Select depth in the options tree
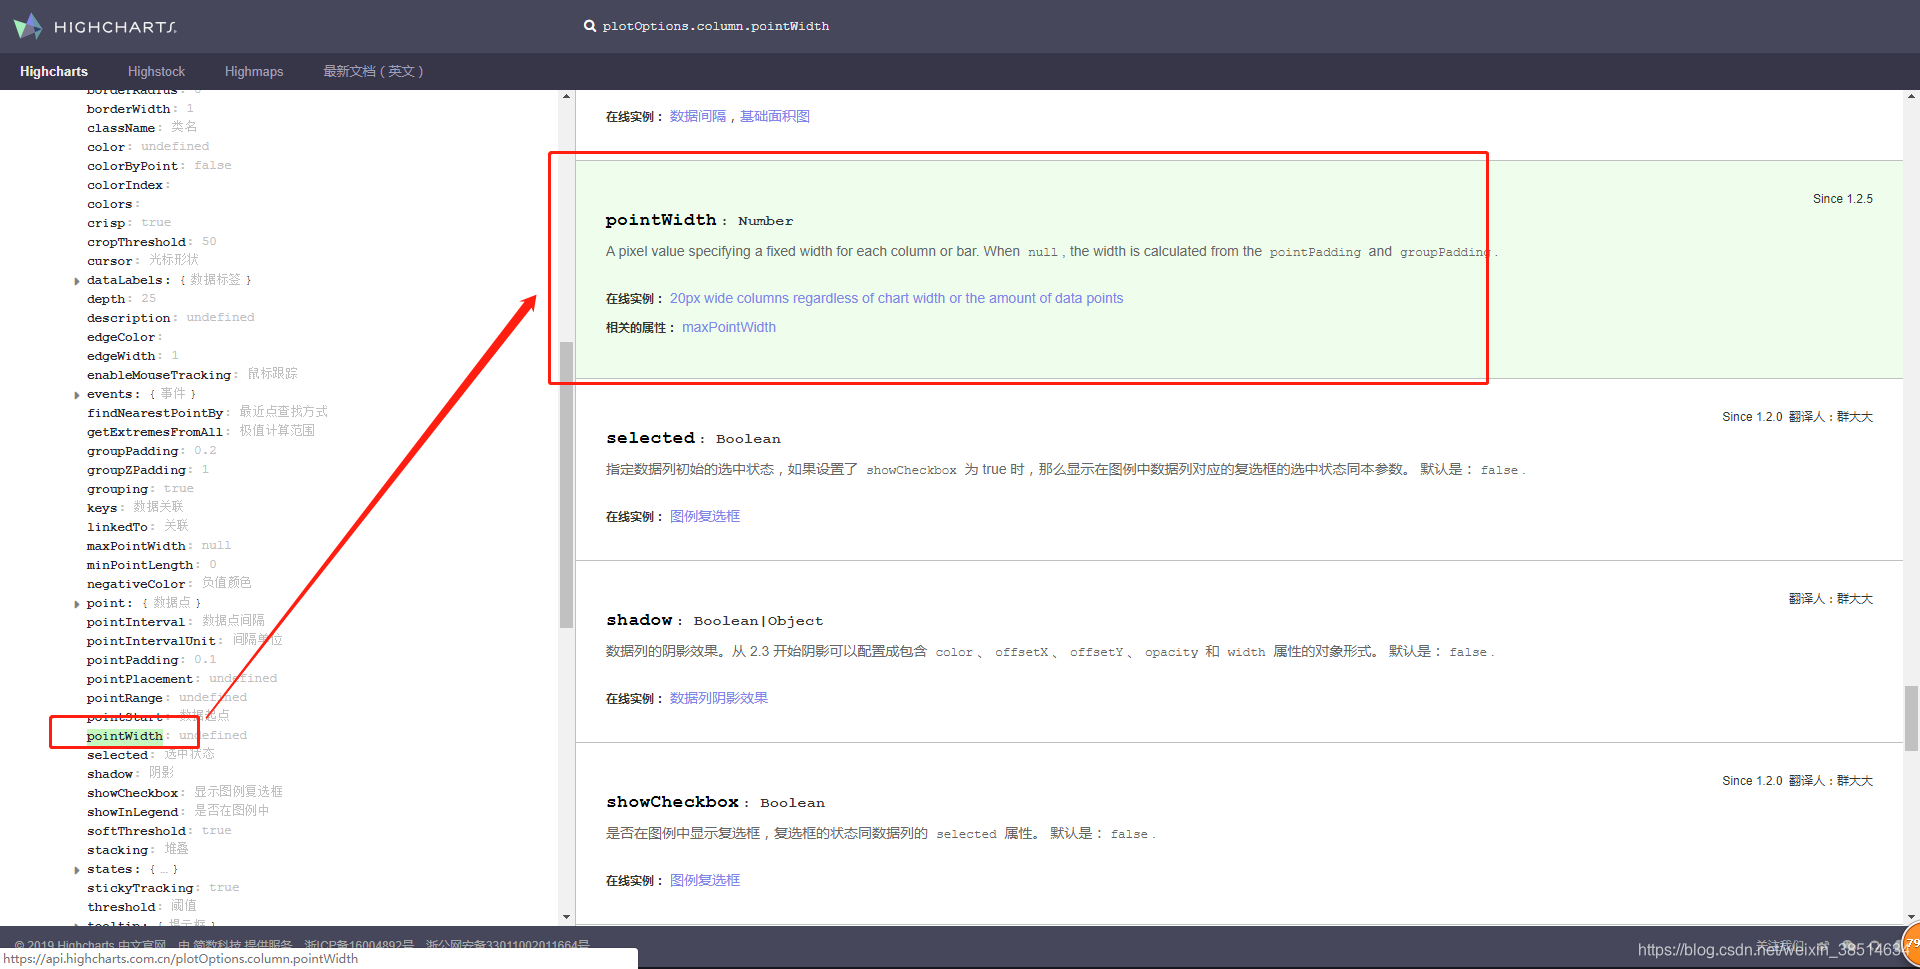The width and height of the screenshot is (1920, 969). click(x=106, y=299)
